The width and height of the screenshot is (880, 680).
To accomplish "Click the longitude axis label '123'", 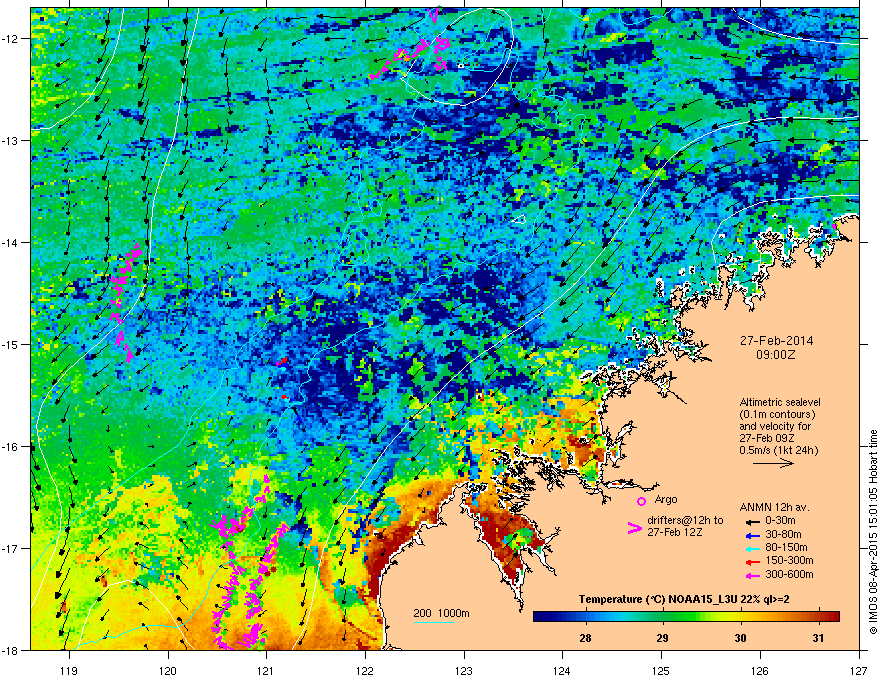I will click(x=464, y=670).
